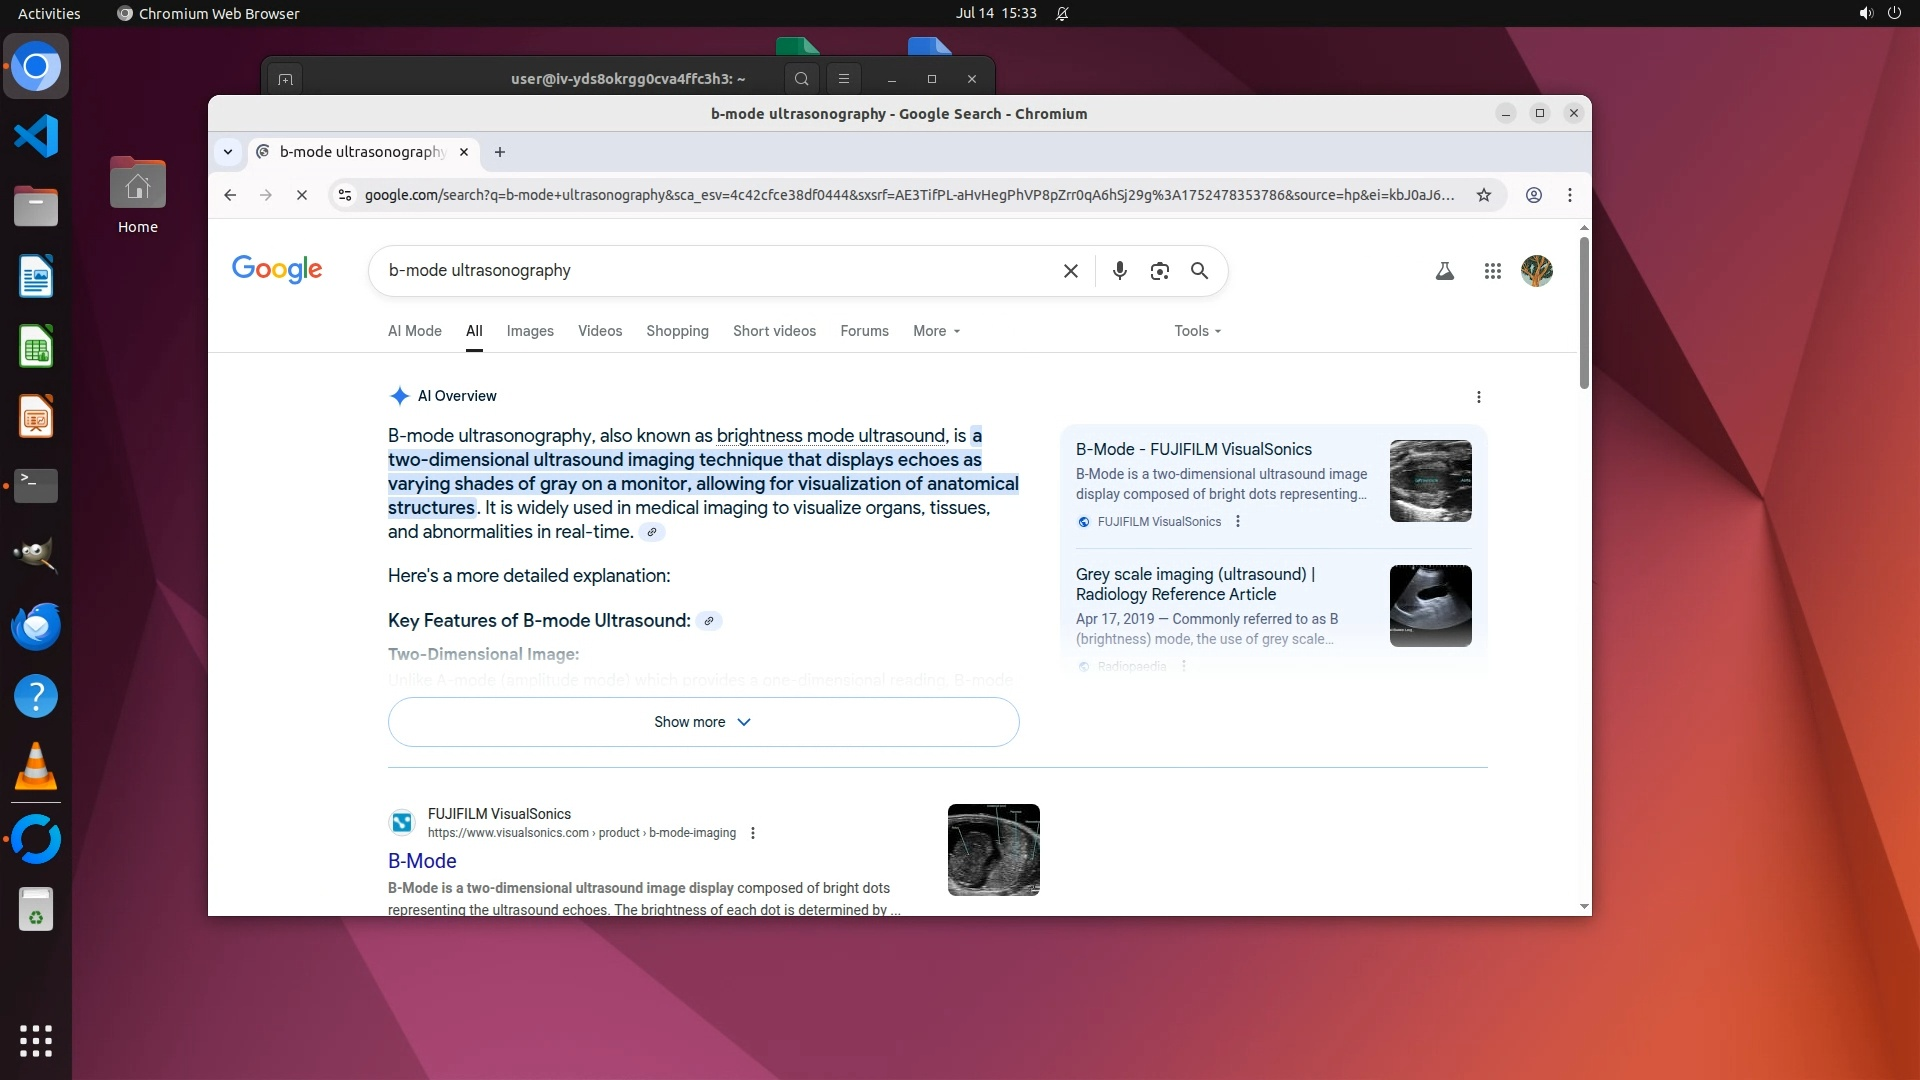Clear the search box with X icon
Image resolution: width=1920 pixels, height=1080 pixels.
point(1070,271)
